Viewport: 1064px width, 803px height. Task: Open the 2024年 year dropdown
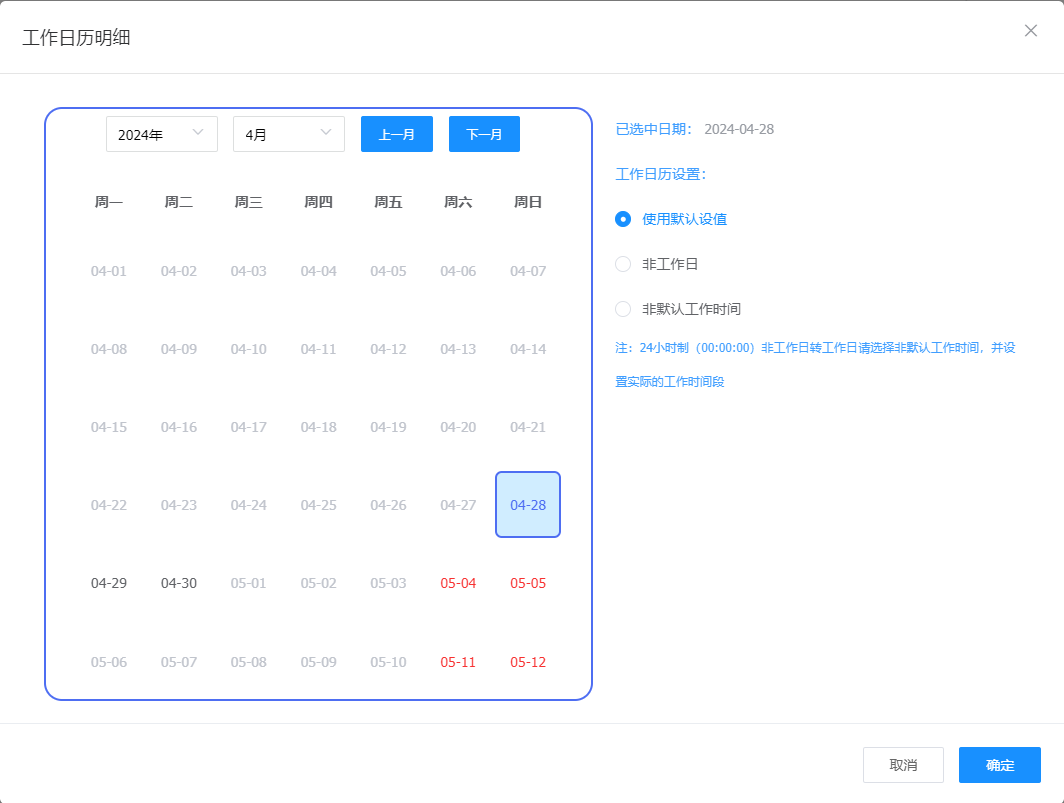coord(162,134)
